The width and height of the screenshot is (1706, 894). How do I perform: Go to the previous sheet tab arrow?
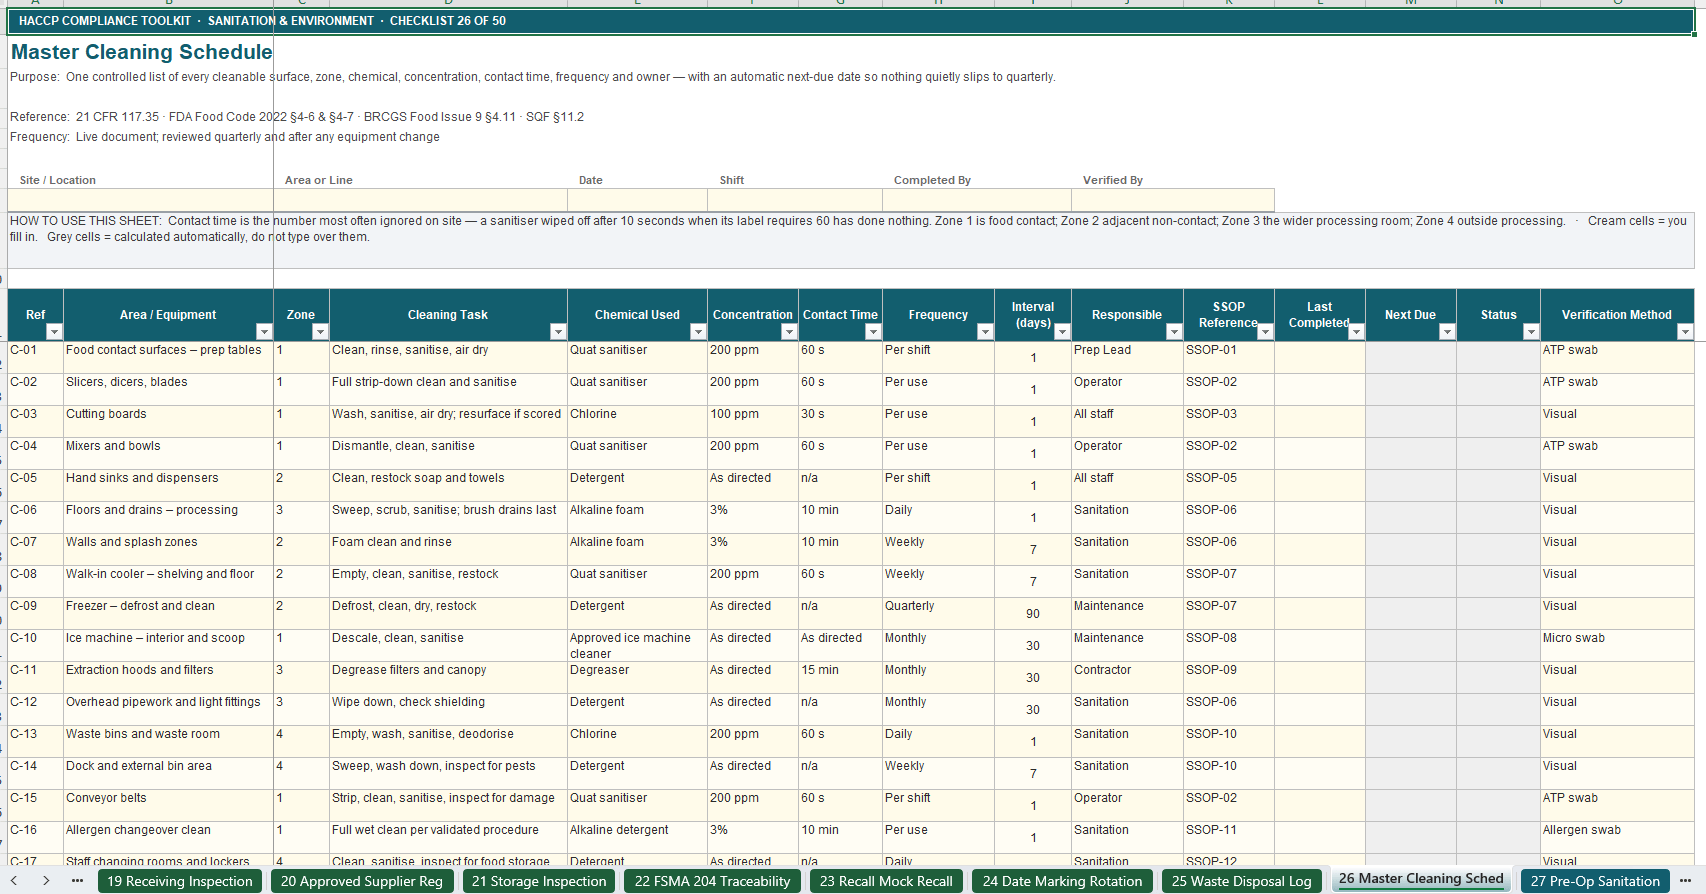point(14,881)
